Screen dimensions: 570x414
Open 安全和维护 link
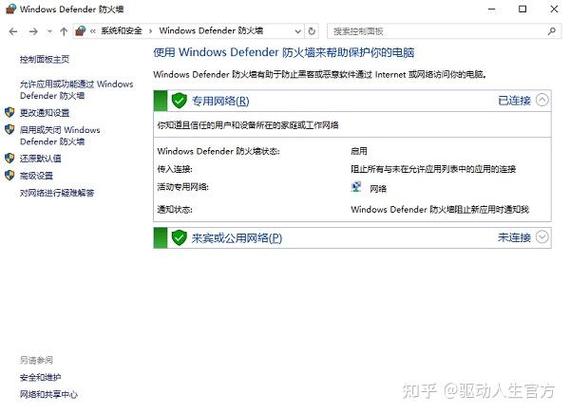coord(40,377)
